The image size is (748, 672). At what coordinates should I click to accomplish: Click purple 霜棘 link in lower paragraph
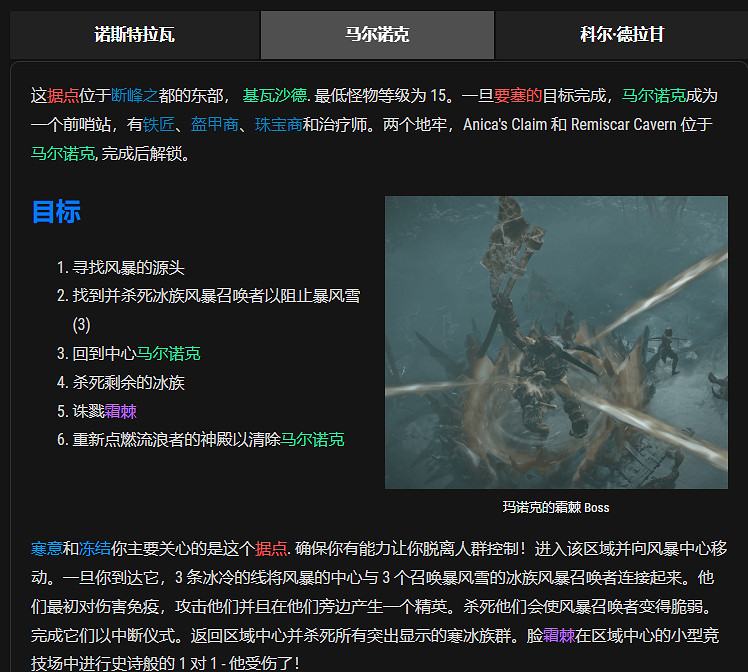[x=559, y=636]
